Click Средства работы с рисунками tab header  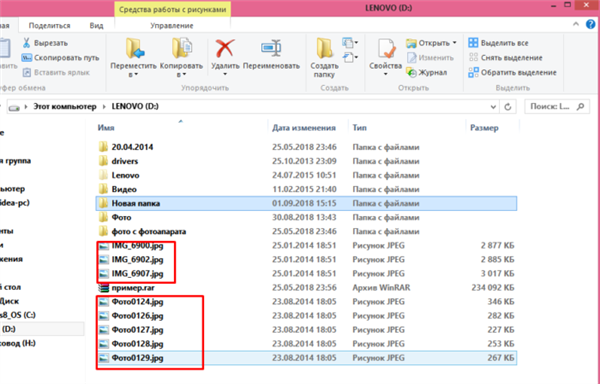pos(173,9)
